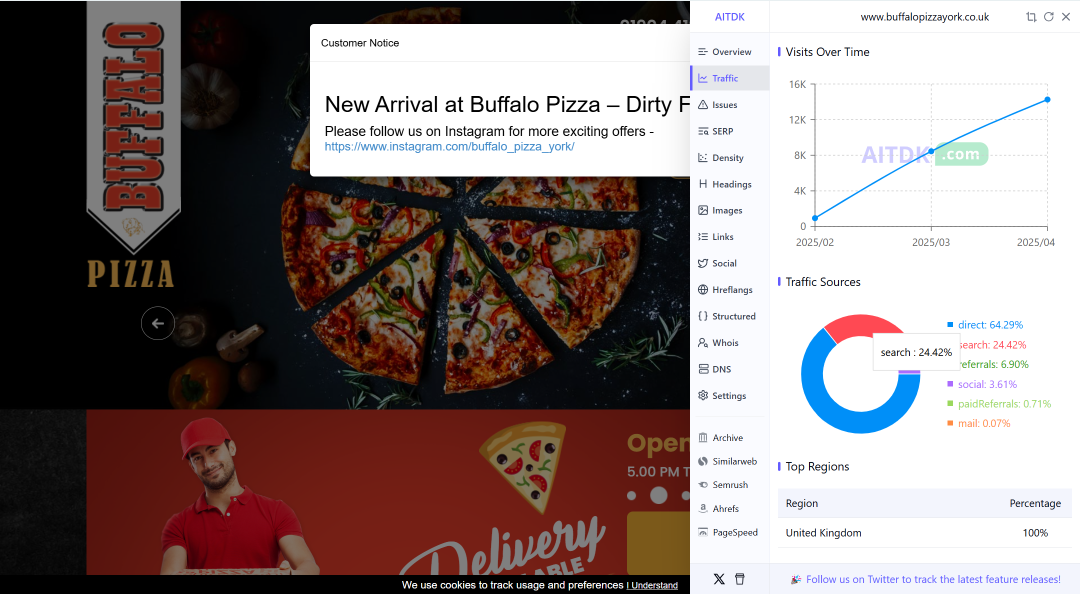Click the Settings gear icon
The width and height of the screenshot is (1080, 594).
click(703, 396)
